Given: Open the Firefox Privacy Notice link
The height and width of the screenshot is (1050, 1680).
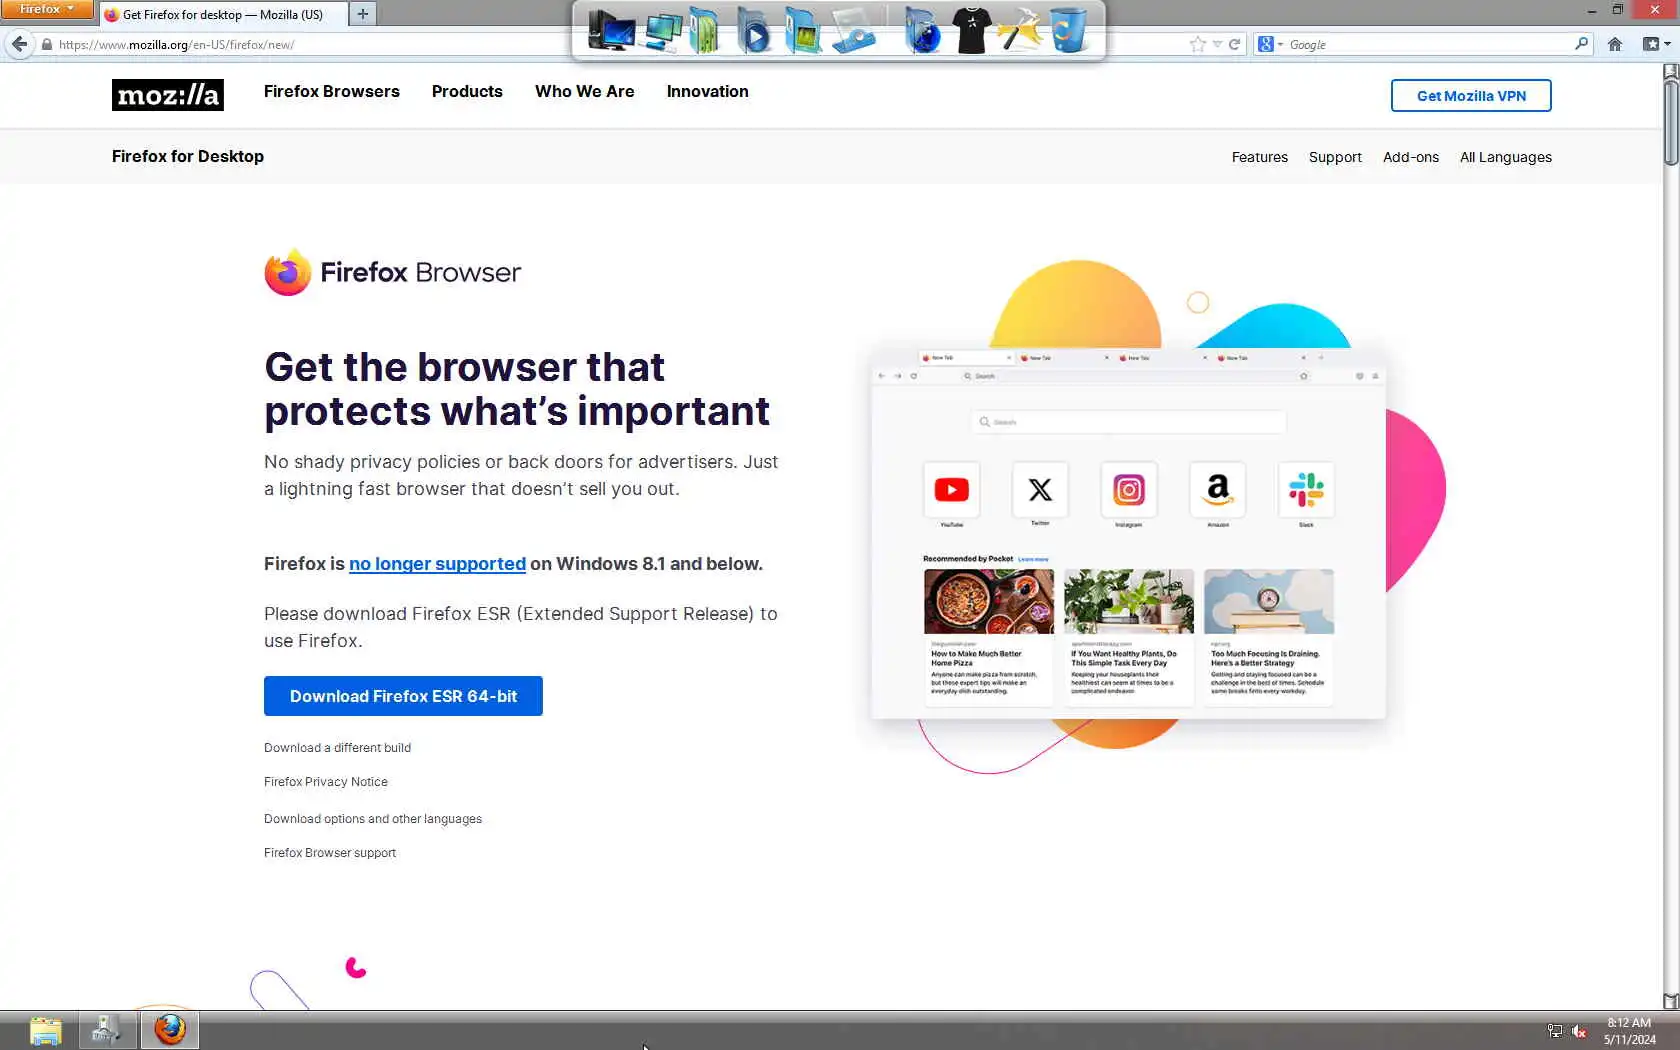Looking at the screenshot, I should (x=326, y=782).
